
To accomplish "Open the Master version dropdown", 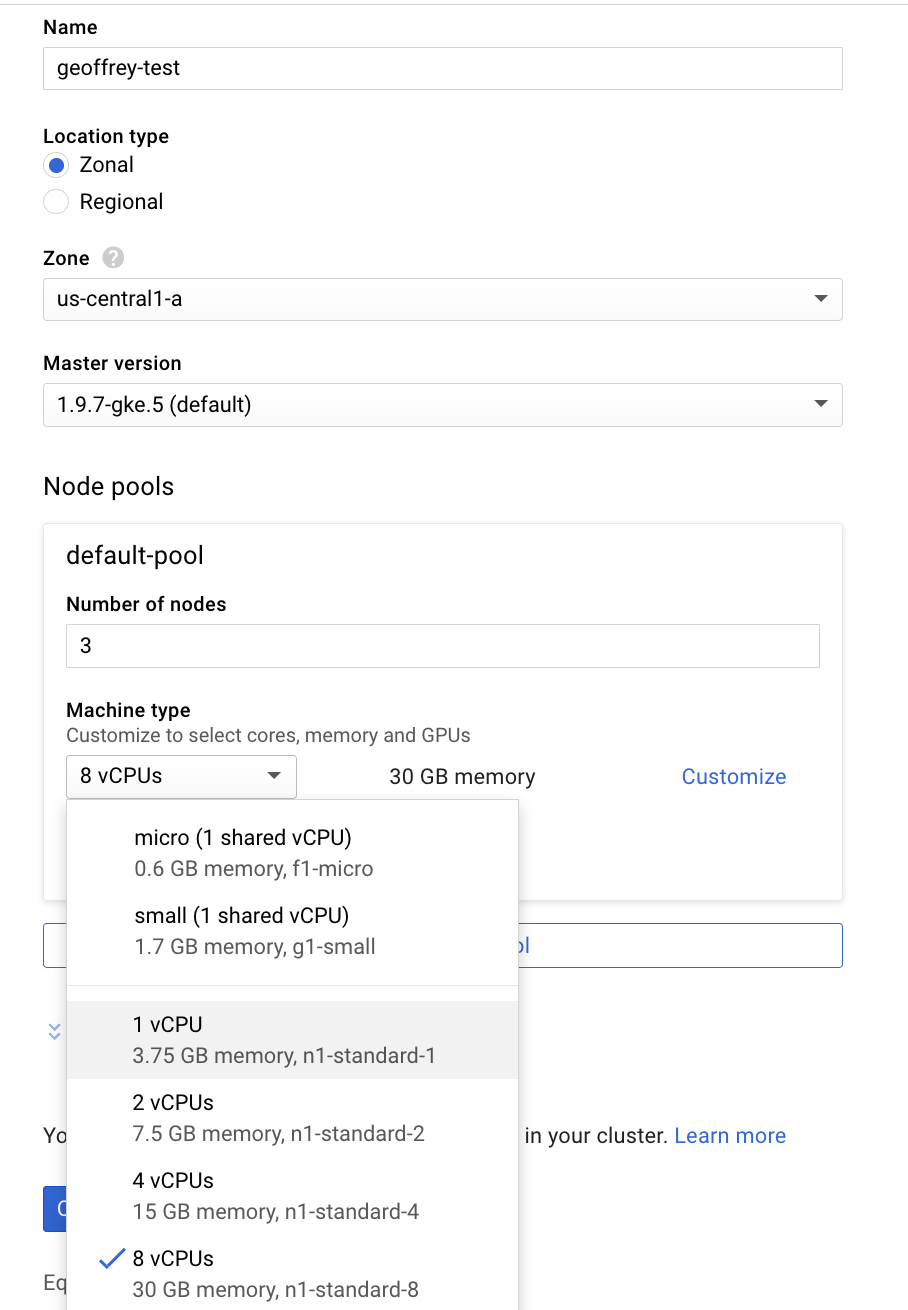I will click(x=442, y=405).
